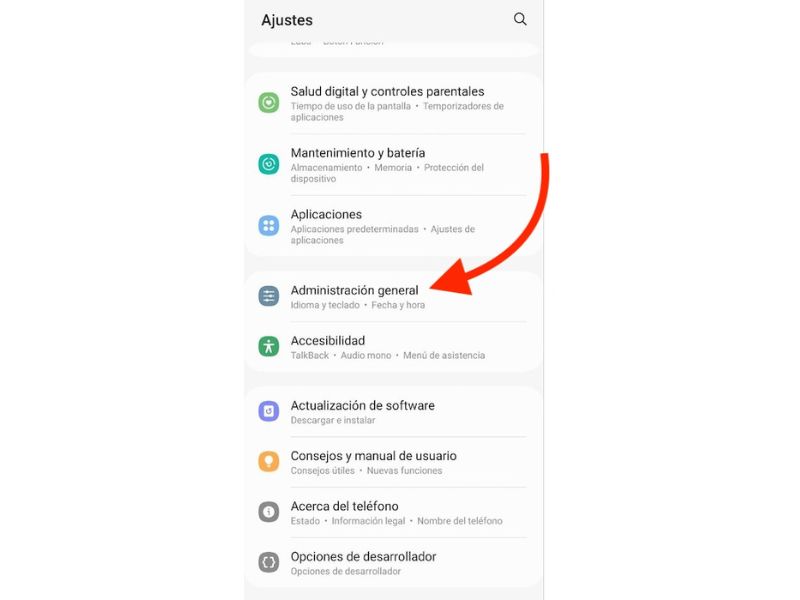Screen dimensions: 800x600
Task: Open Accesibilidad settings
Action: click(393, 347)
